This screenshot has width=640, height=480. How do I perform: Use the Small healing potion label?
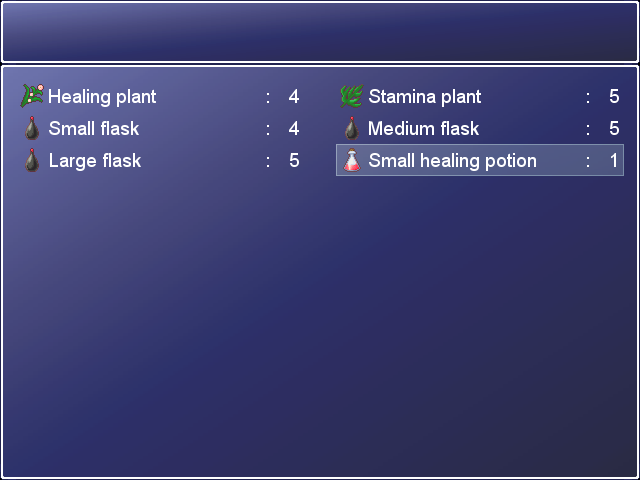452,161
